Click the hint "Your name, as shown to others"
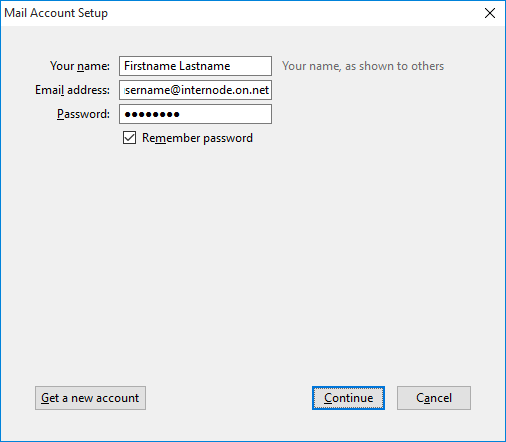Screen dimensions: 506x442 click(x=363, y=66)
